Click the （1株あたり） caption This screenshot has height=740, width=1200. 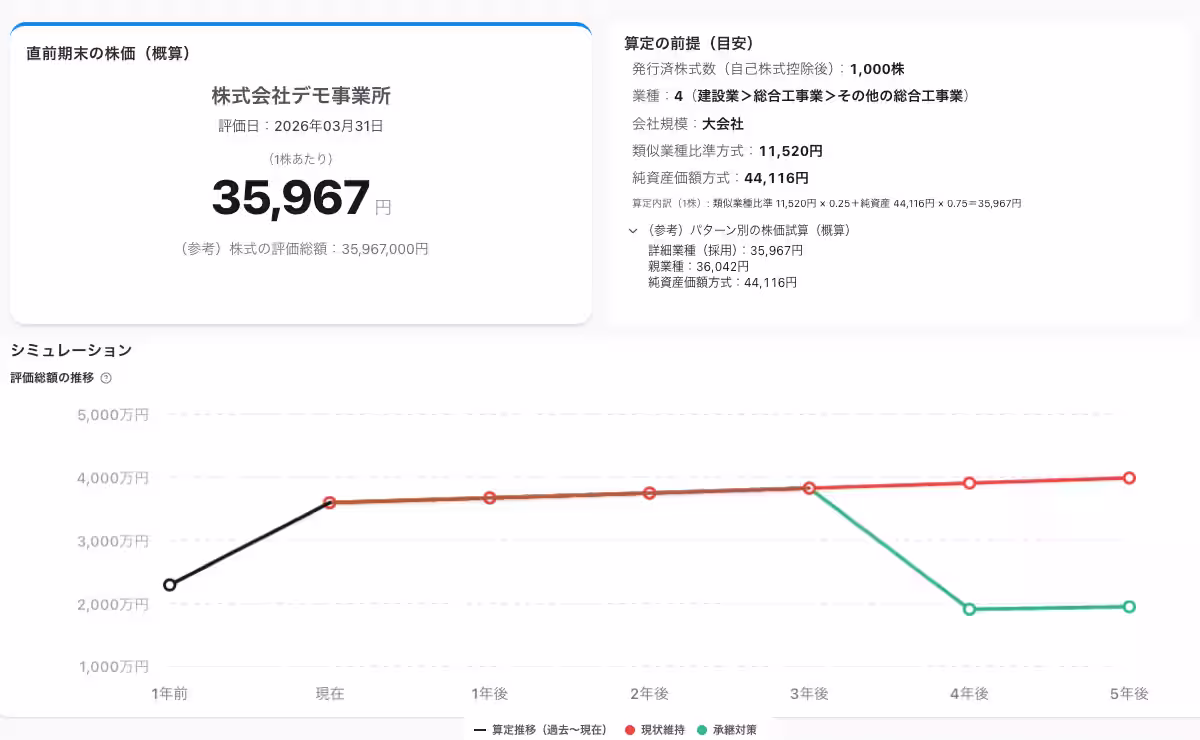click(301, 159)
